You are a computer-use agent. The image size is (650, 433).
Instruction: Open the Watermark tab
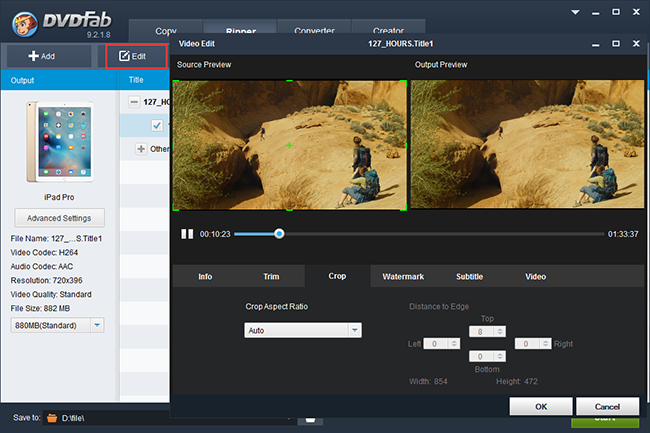(403, 276)
